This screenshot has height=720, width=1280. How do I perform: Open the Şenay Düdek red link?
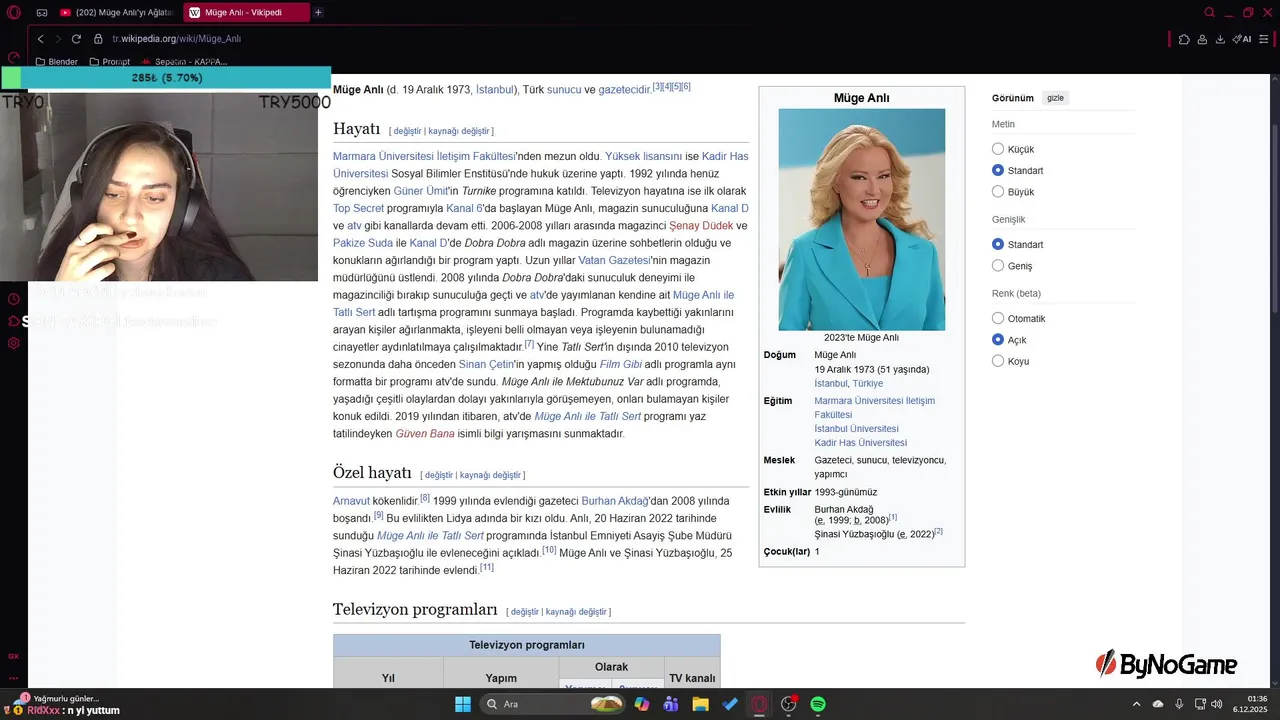point(701,226)
